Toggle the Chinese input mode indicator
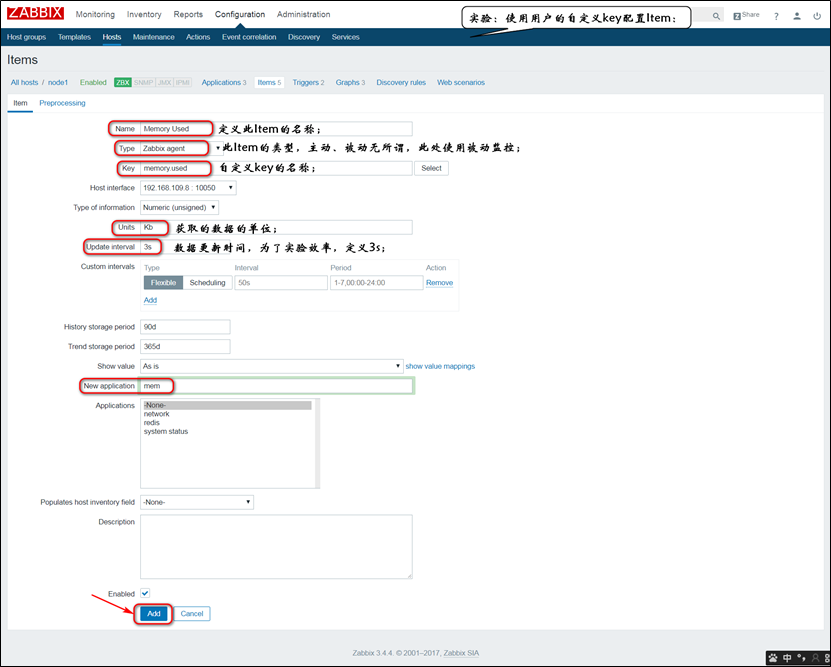Image resolution: width=831 pixels, height=667 pixels. pyautogui.click(x=787, y=657)
